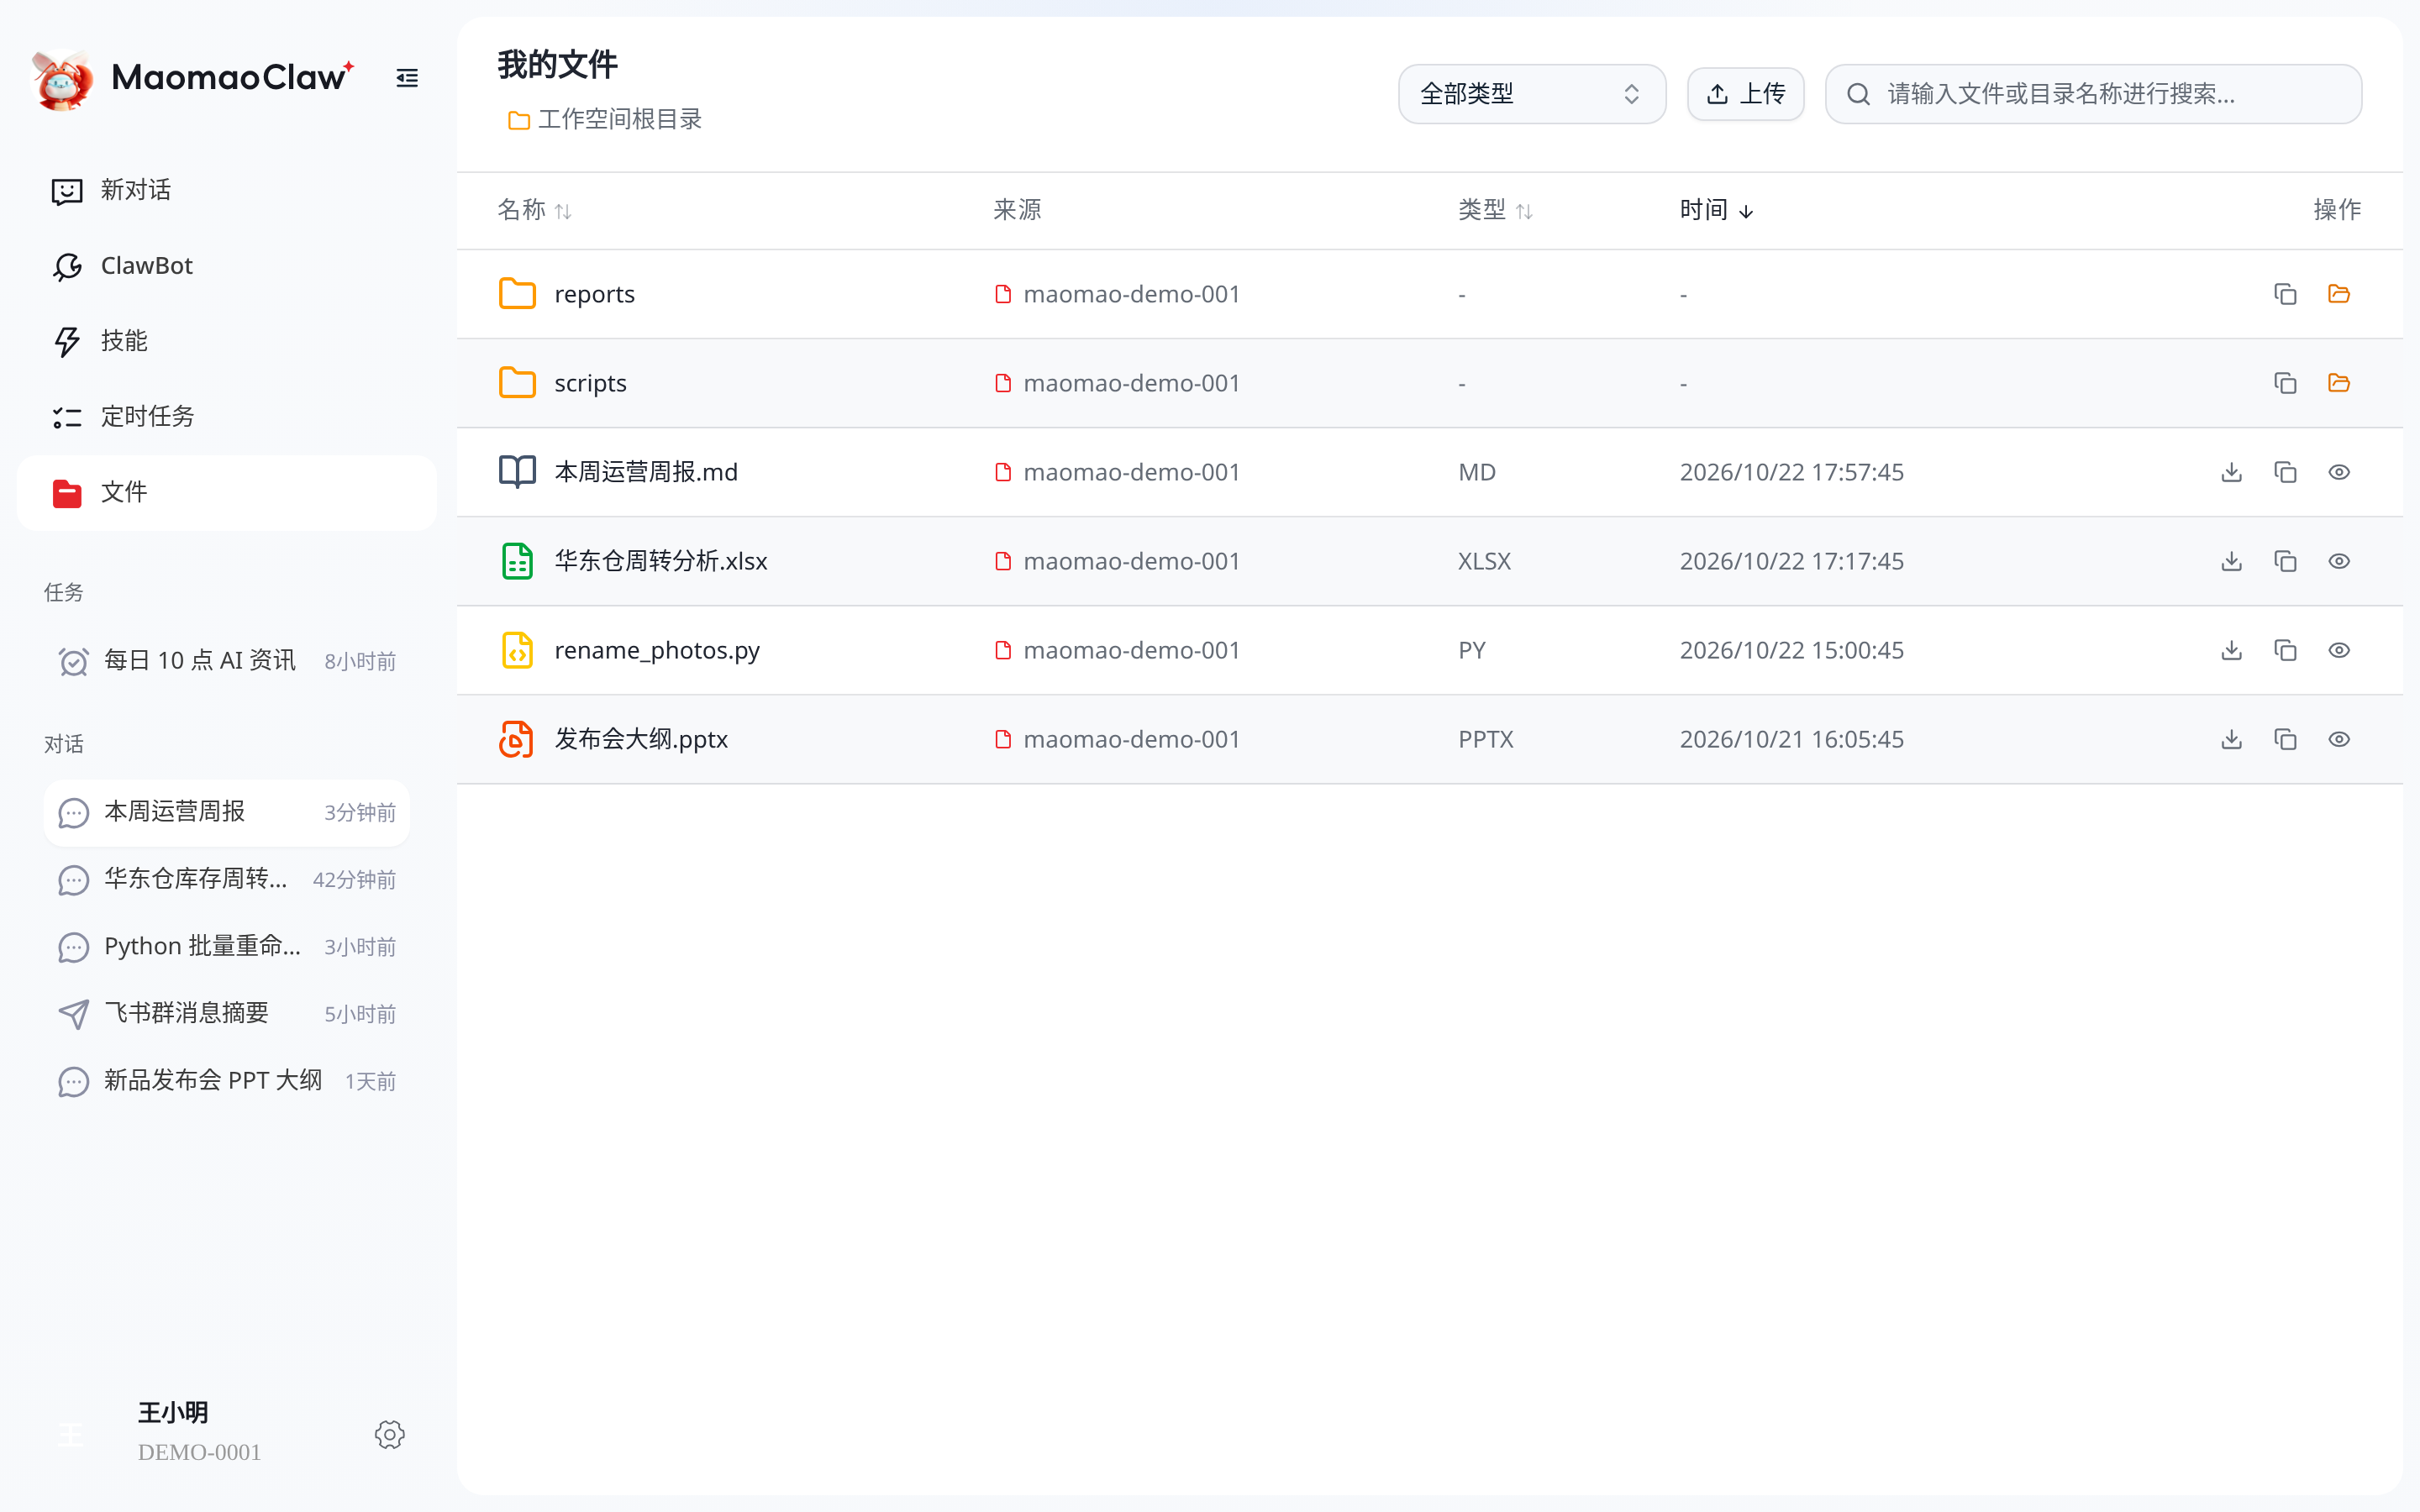The image size is (2420, 1512).
Task: Click the scripts folder icon in the name column
Action: [x=517, y=383]
